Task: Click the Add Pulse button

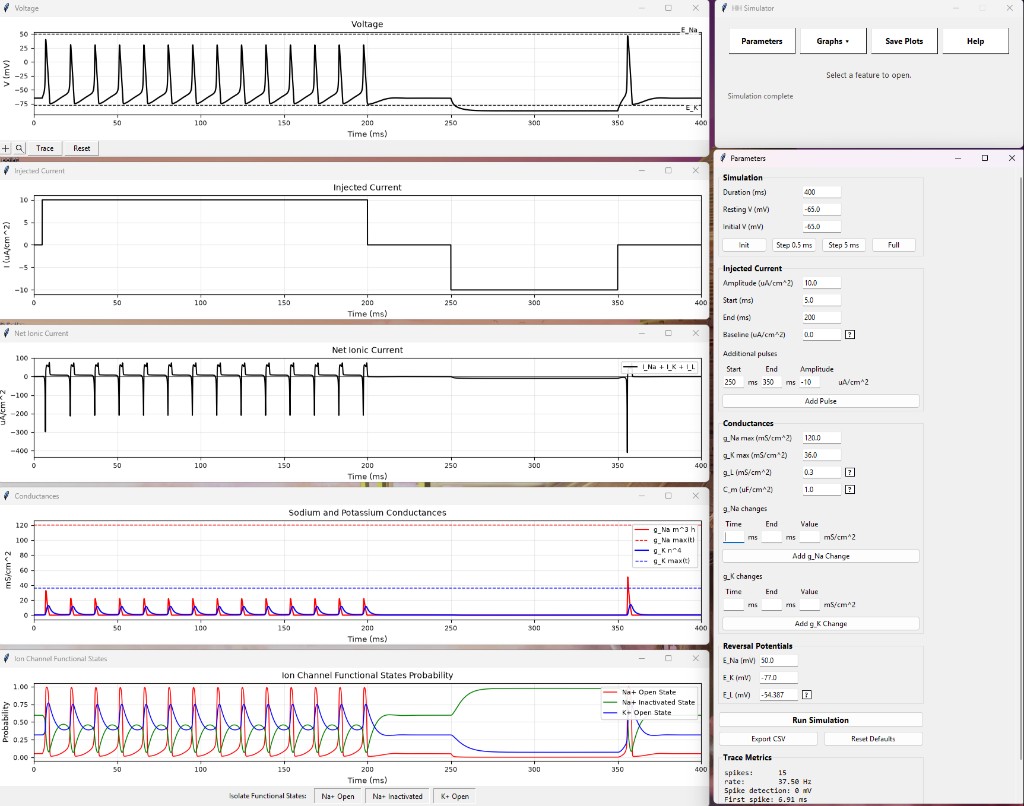Action: pyautogui.click(x=820, y=401)
